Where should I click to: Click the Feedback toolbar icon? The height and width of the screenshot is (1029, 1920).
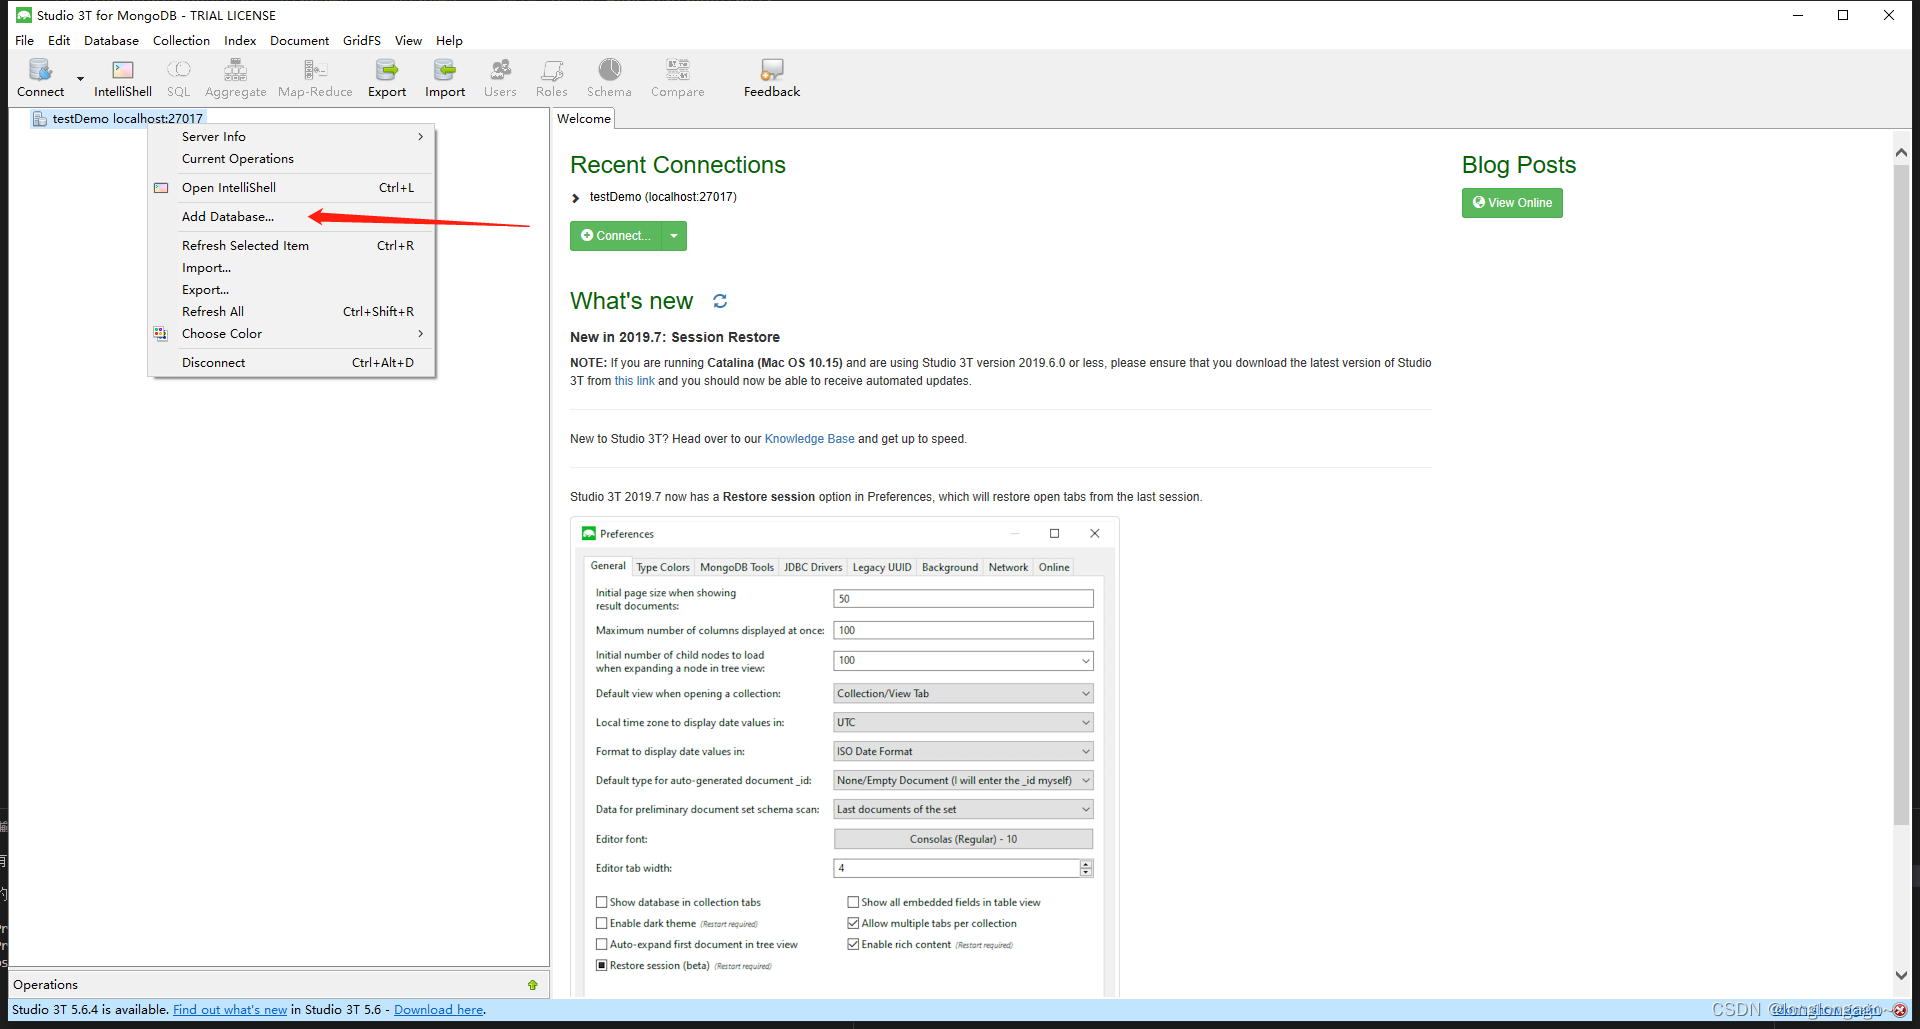click(x=772, y=78)
